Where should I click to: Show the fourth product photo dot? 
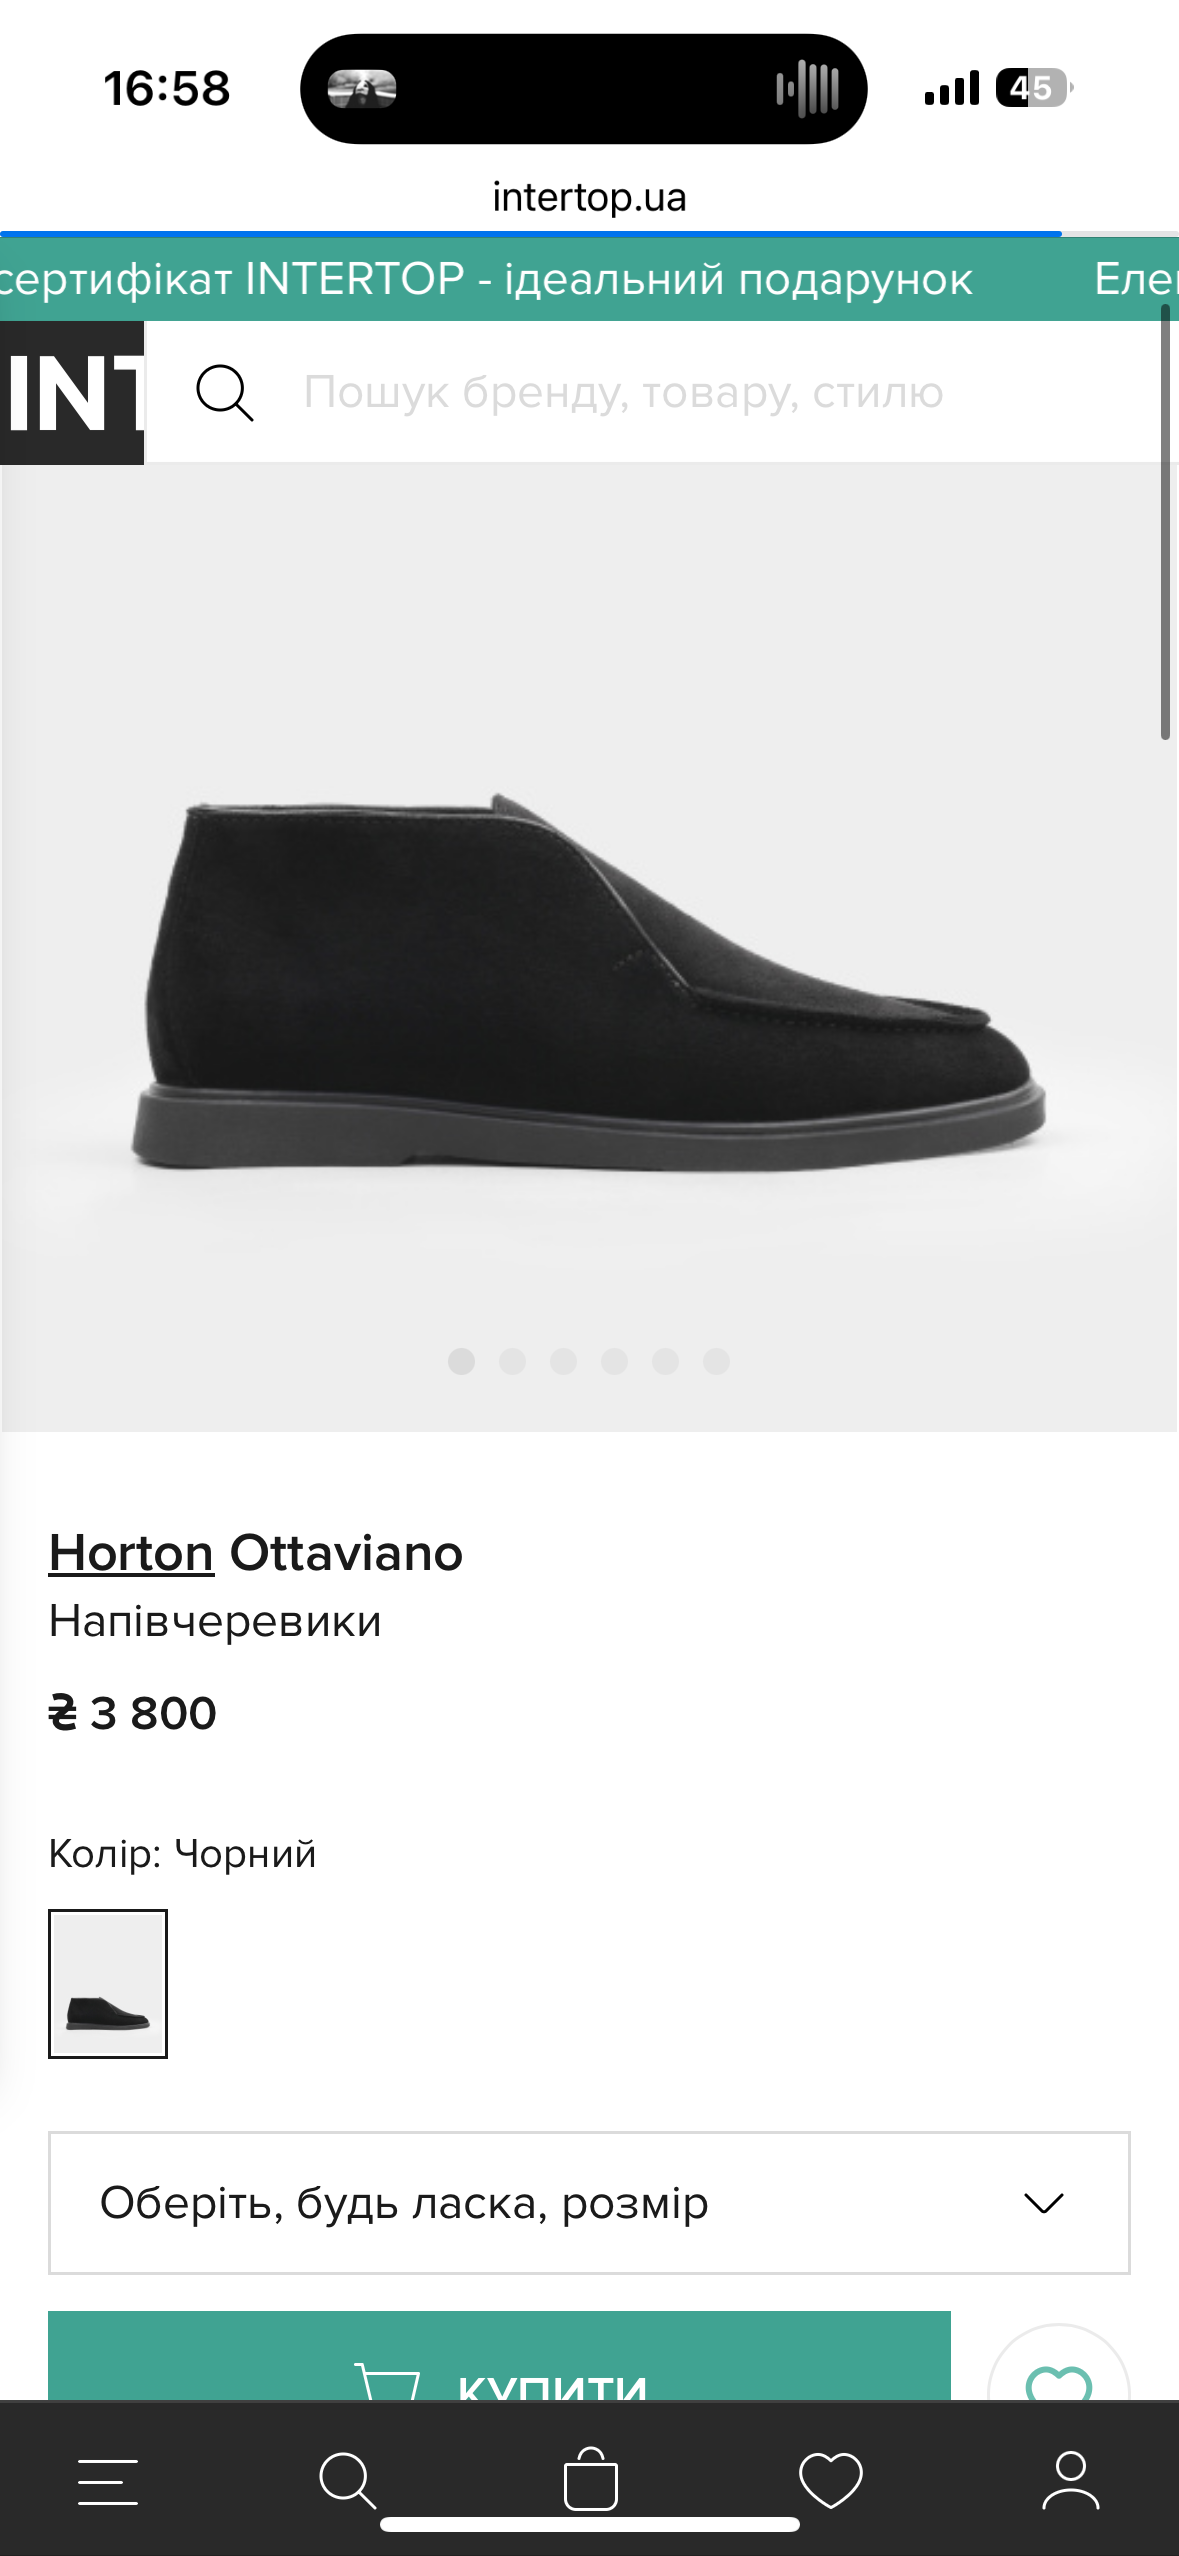(x=614, y=1361)
